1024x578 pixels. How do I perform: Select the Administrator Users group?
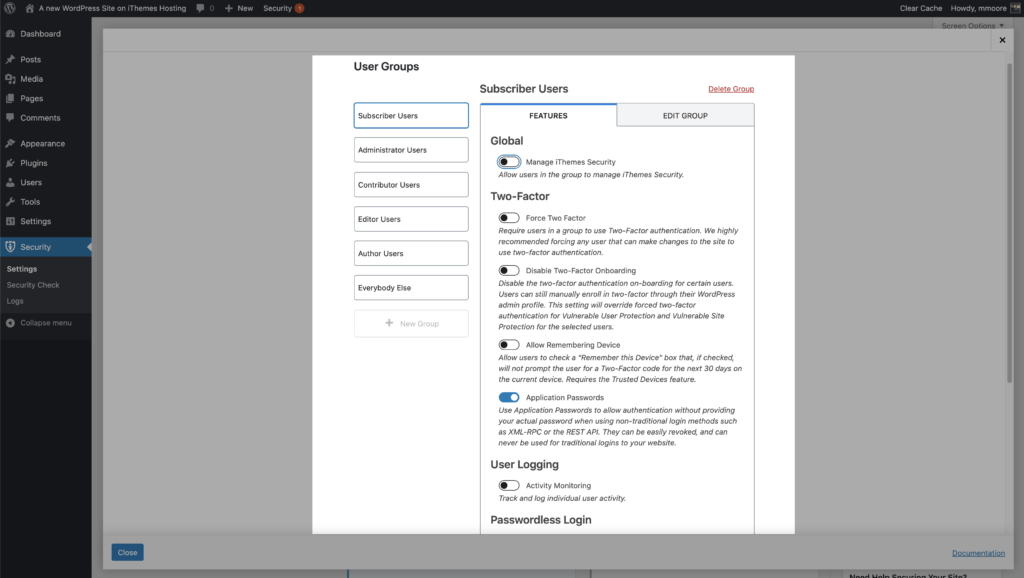[411, 150]
